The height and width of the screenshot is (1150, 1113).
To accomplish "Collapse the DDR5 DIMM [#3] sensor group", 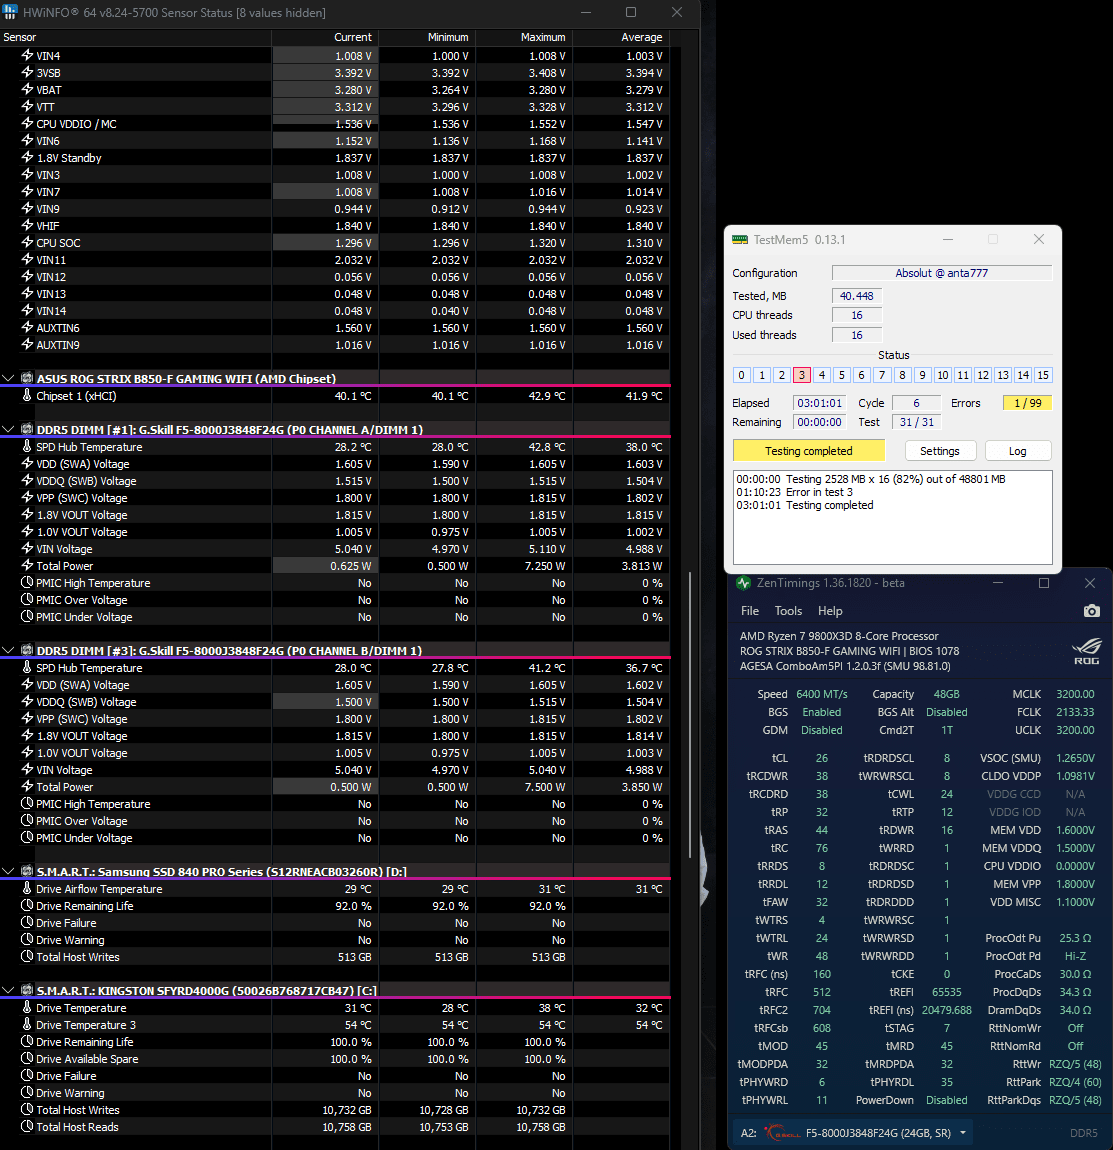I will [x=8, y=650].
